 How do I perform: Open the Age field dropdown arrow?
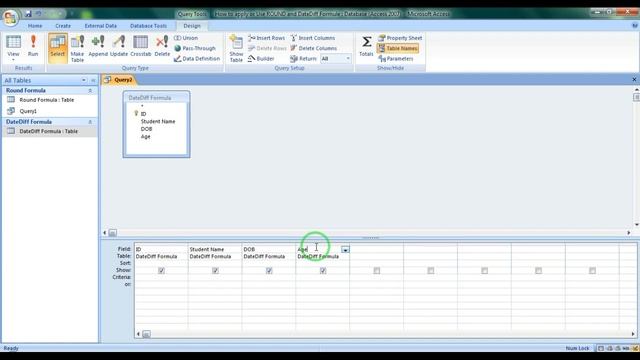[x=345, y=249]
